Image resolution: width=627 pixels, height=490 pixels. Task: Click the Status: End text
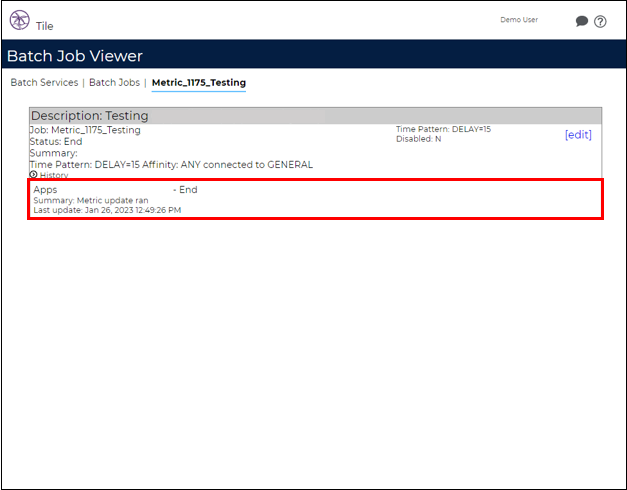click(x=56, y=142)
